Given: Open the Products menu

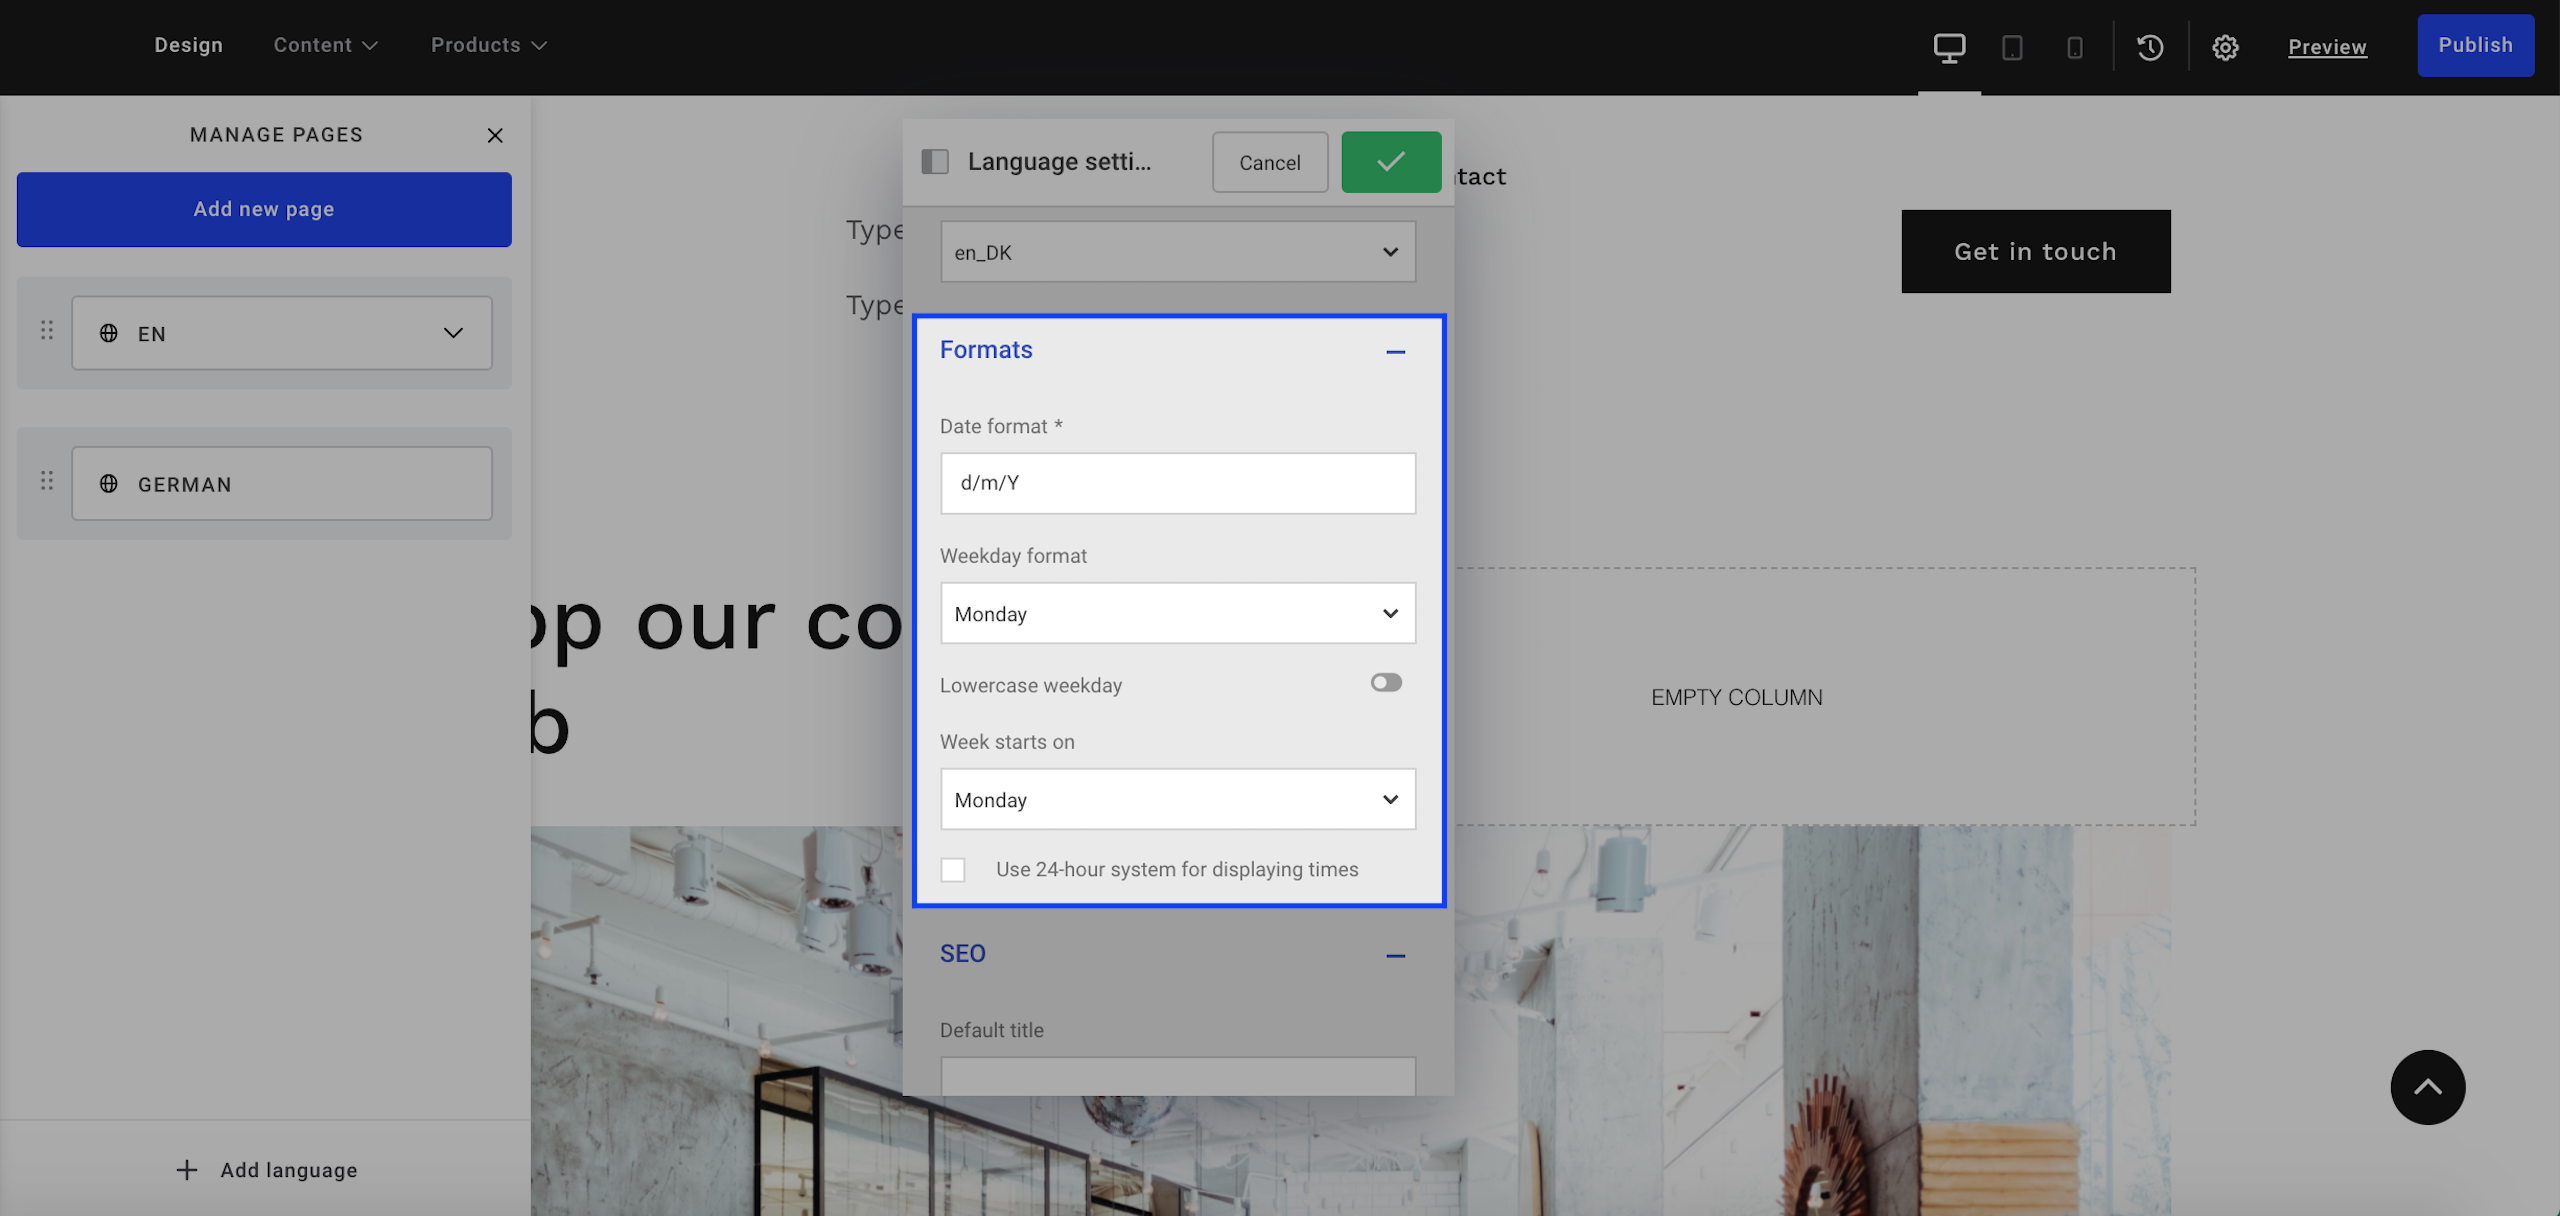Looking at the screenshot, I should (x=489, y=45).
